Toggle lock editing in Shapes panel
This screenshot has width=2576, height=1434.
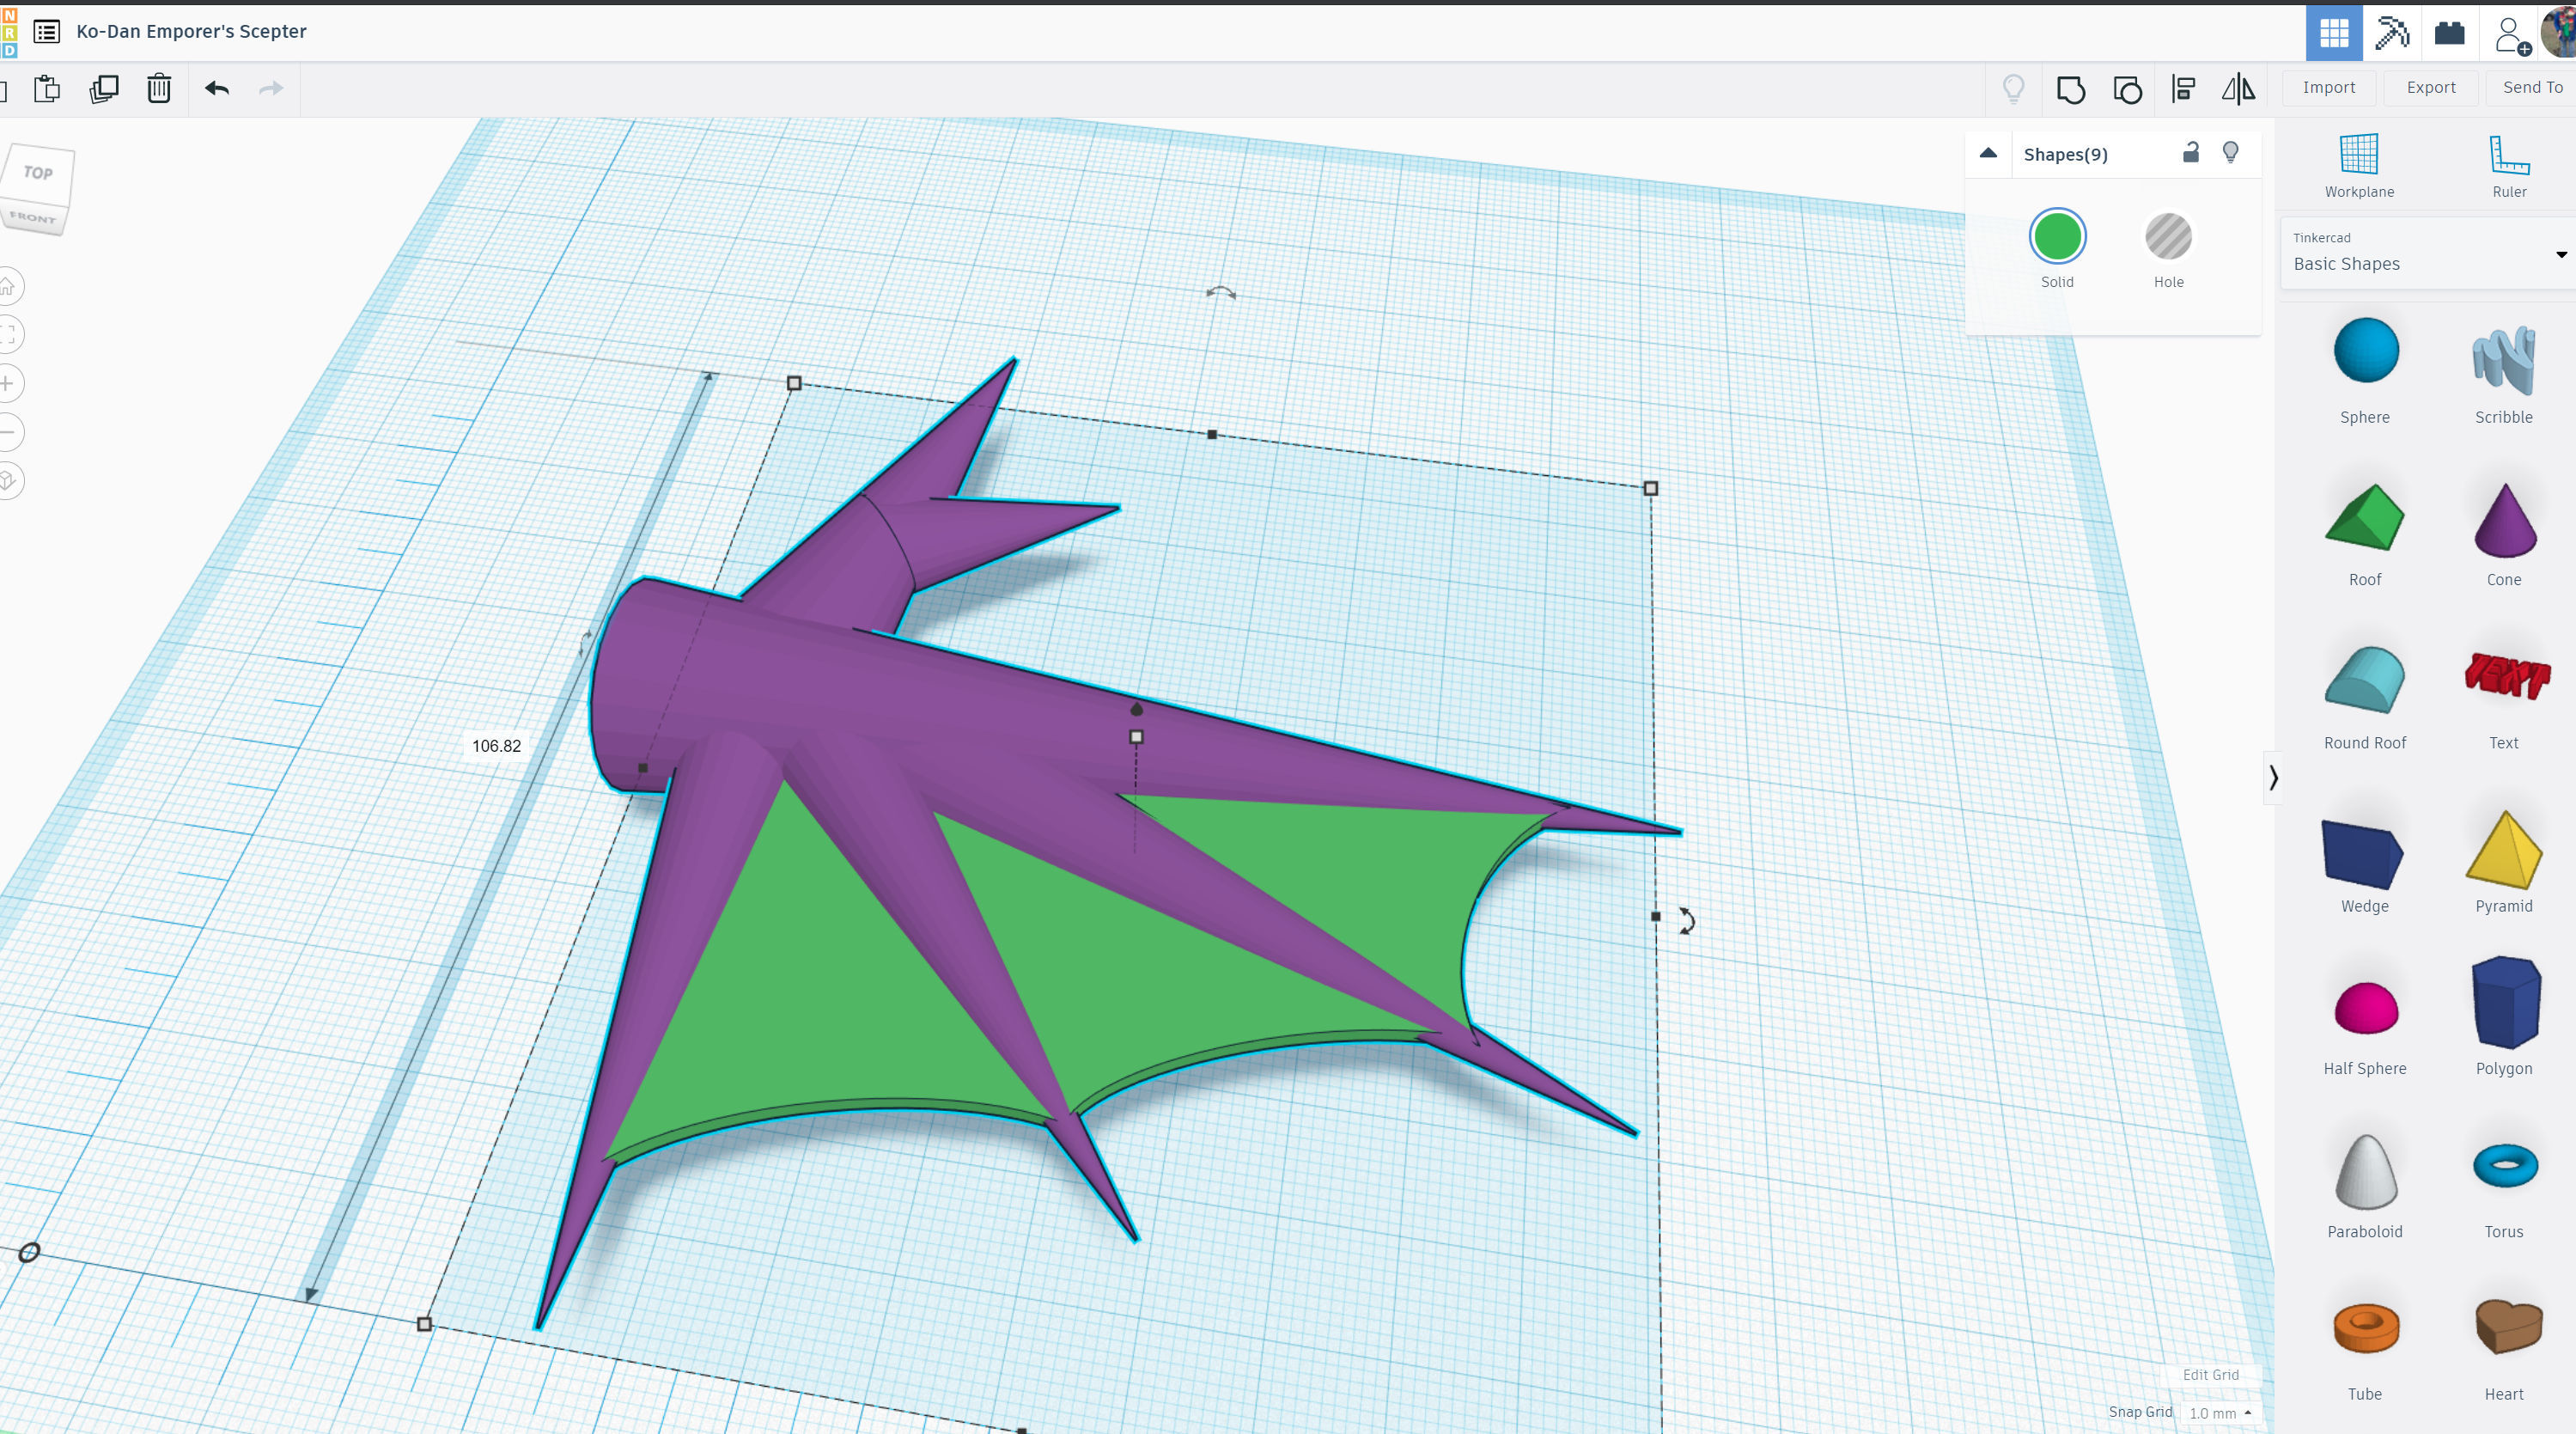[2190, 153]
